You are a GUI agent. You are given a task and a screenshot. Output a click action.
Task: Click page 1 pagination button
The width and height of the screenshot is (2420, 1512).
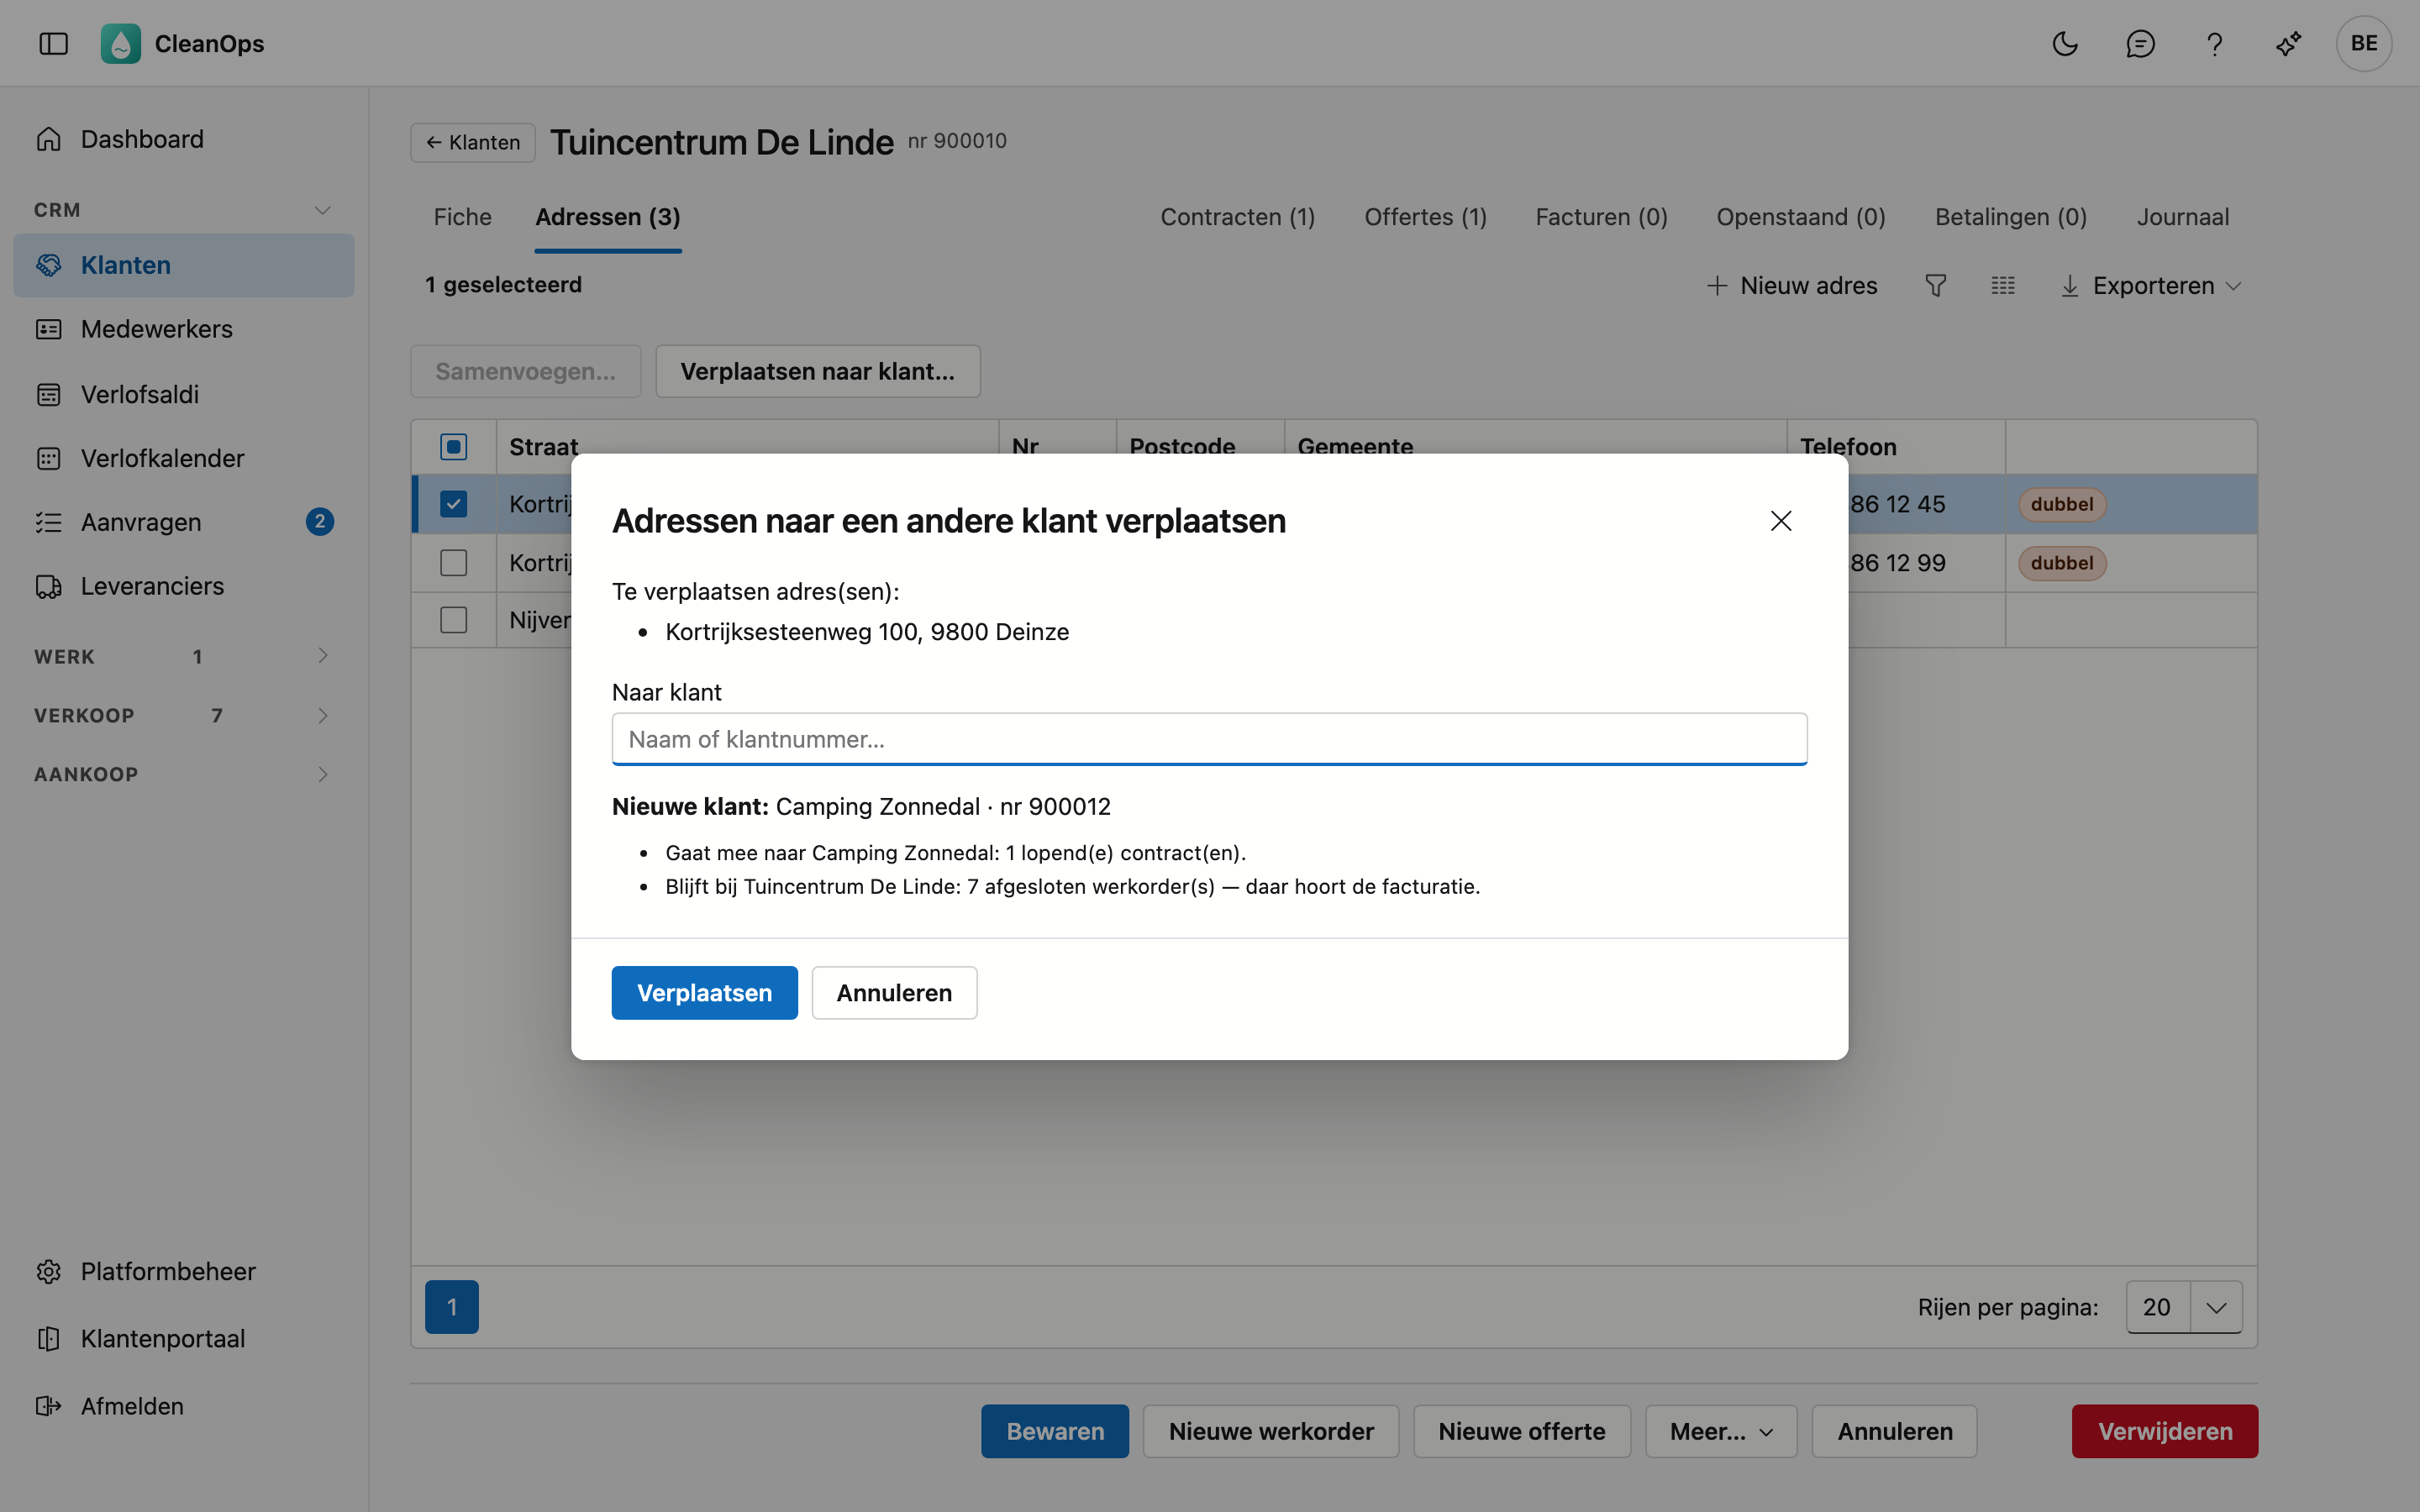452,1307
